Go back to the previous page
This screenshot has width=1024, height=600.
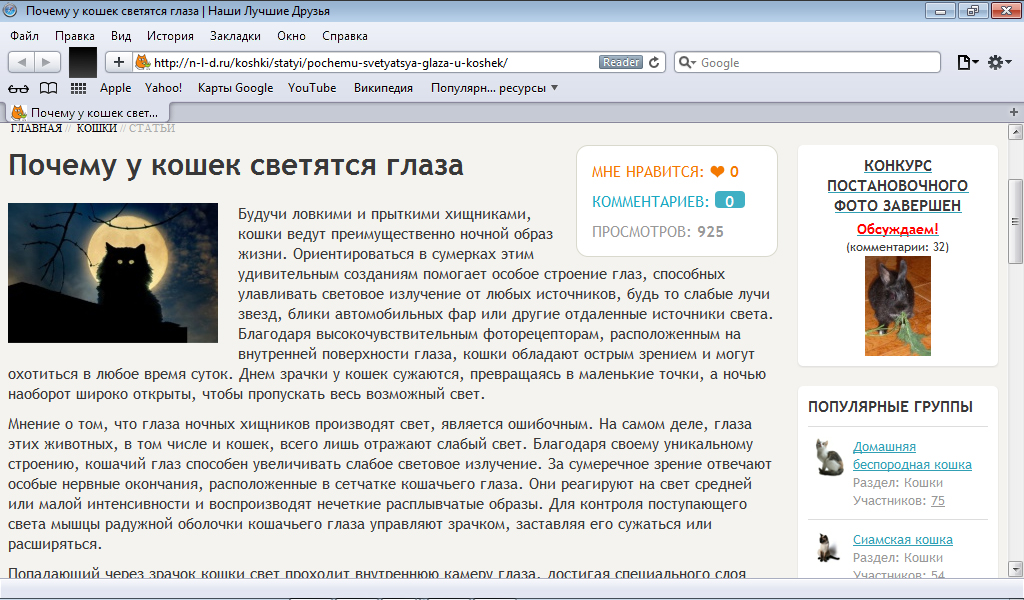22,62
